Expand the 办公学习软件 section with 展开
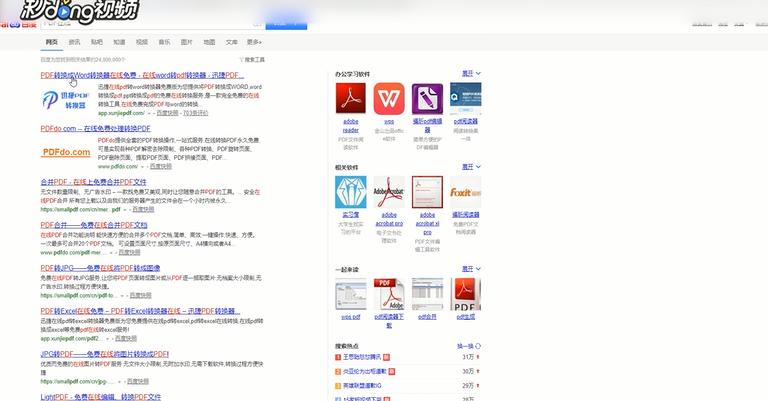Image resolution: width=768 pixels, height=401 pixels. tap(471, 73)
